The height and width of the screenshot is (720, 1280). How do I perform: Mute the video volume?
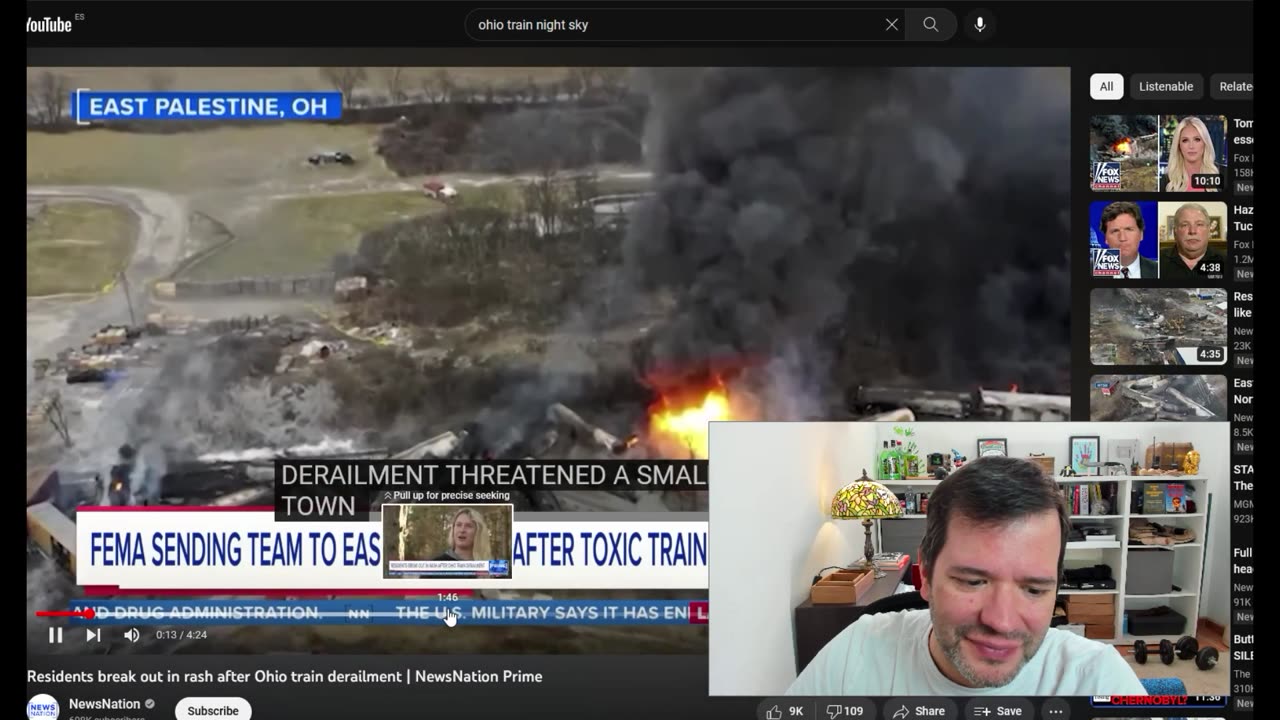(x=131, y=635)
